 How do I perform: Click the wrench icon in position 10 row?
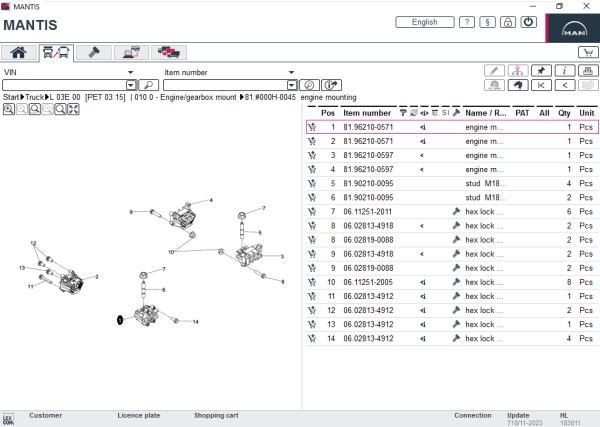456,282
